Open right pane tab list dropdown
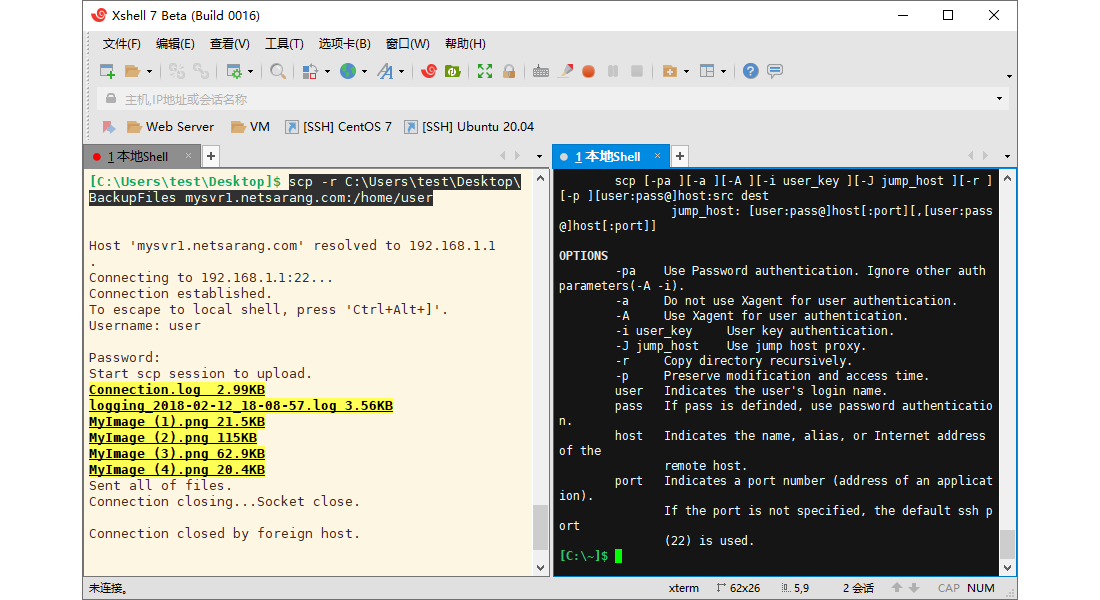The image size is (1100, 600). 1007,156
